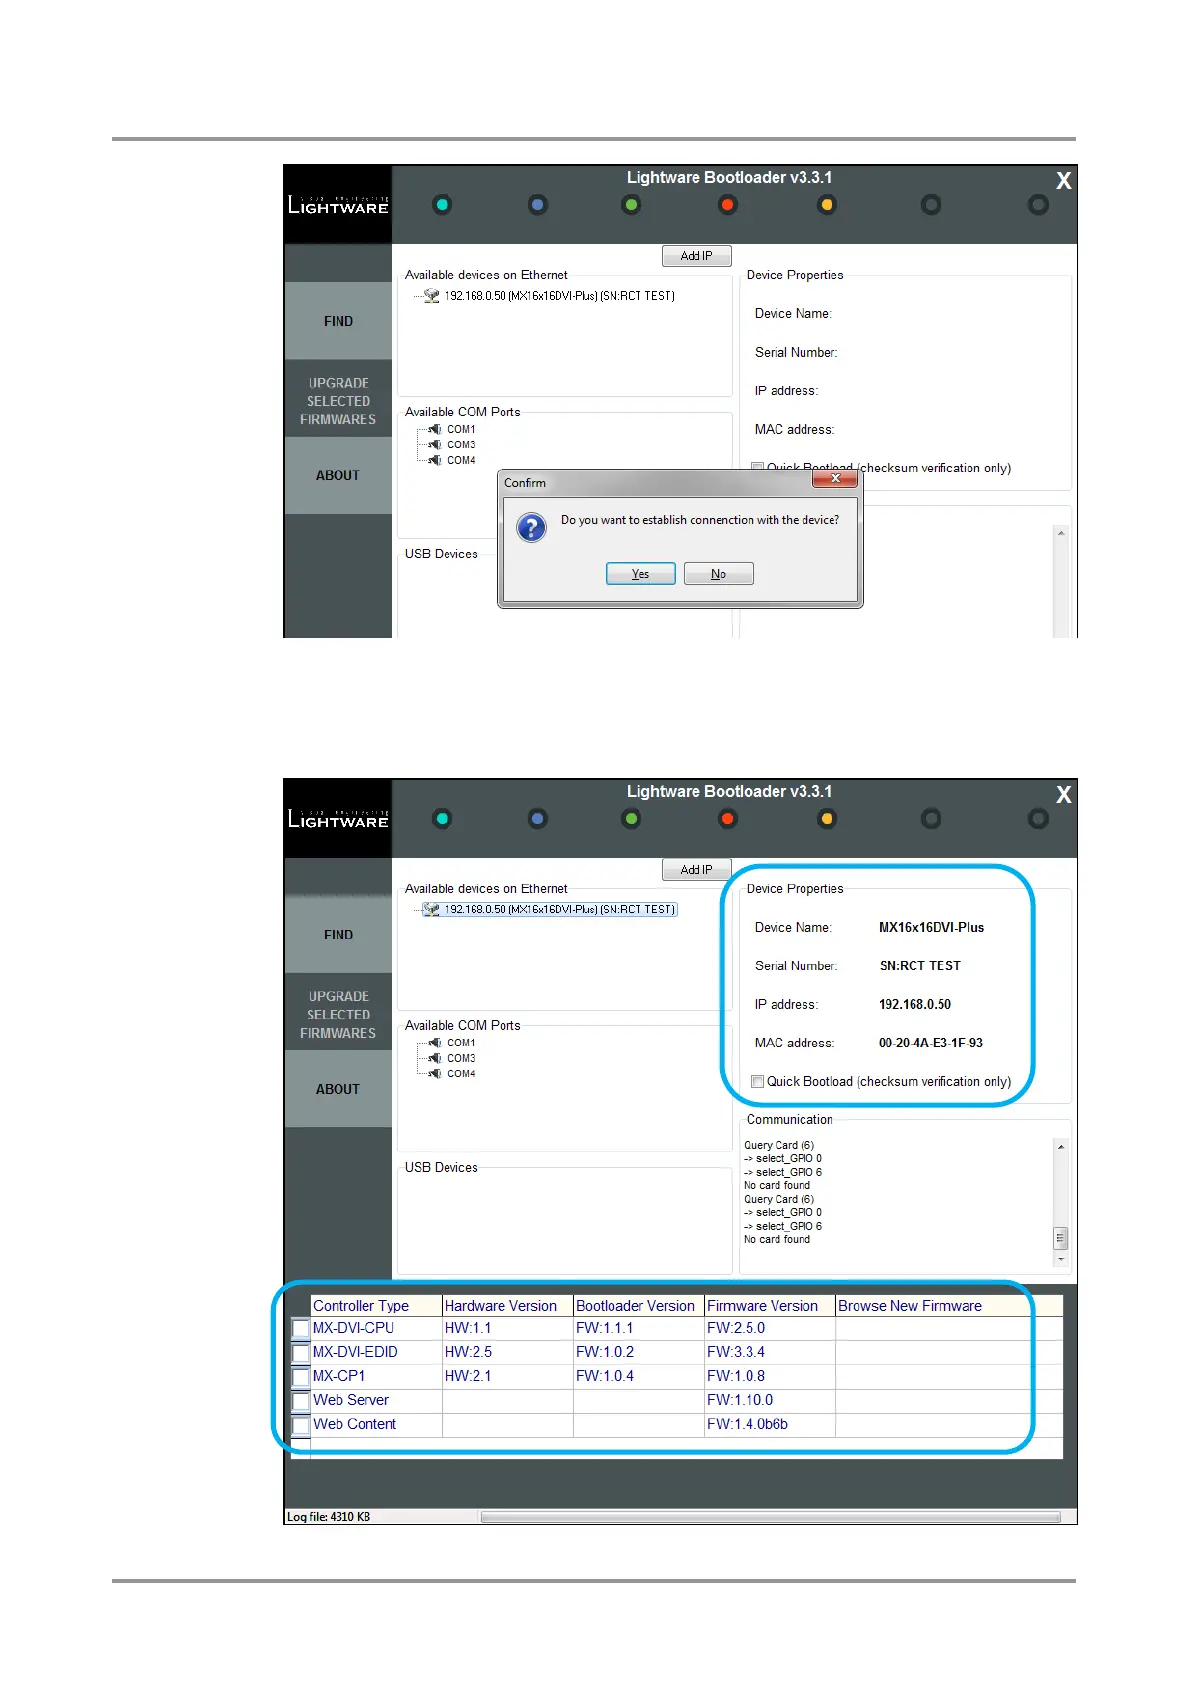Screen dimensions: 1191x1684
Task: Choose UPGRADE SELECTED FIRMWARES in upper window
Action: point(338,401)
